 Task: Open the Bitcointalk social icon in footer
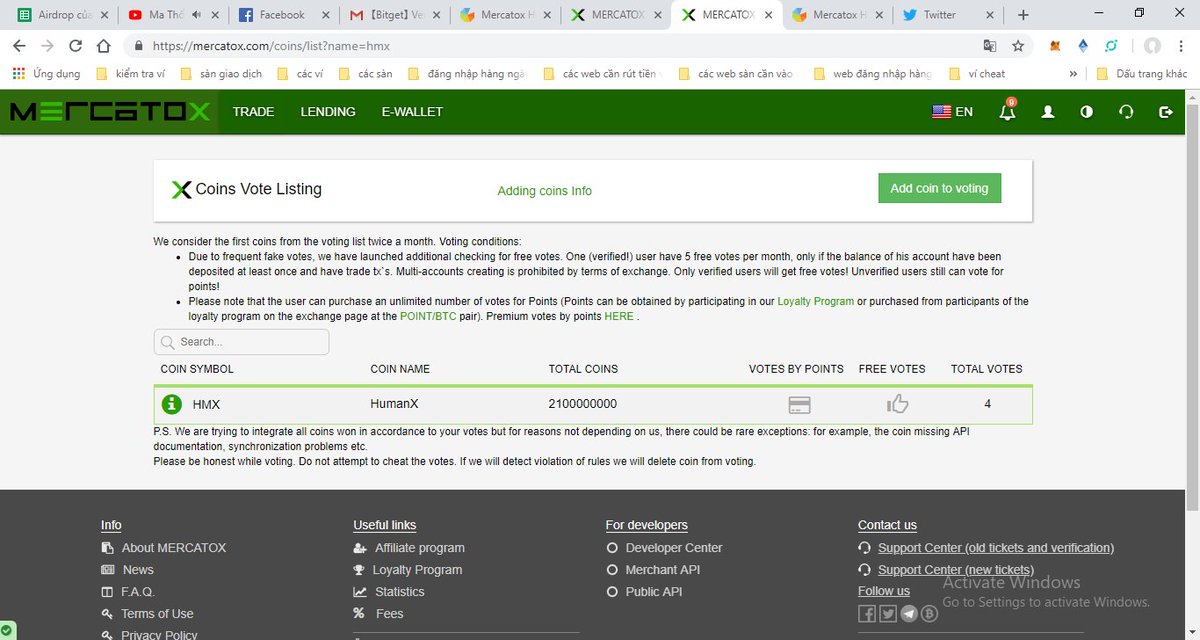tap(929, 614)
